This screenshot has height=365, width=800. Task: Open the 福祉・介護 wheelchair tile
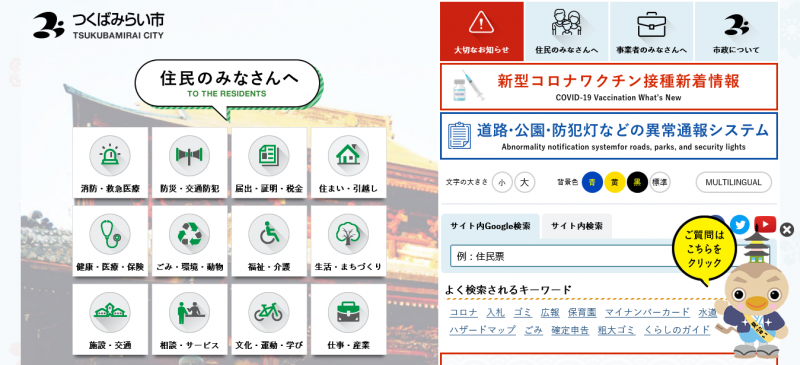tap(269, 241)
